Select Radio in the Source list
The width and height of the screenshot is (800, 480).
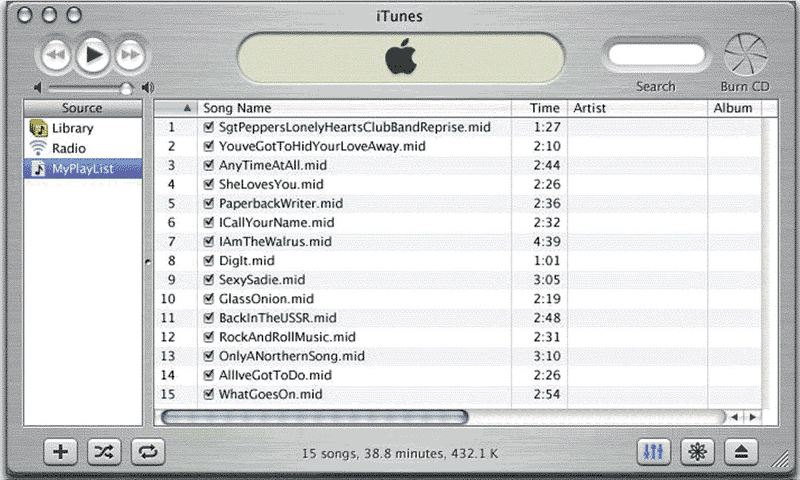point(68,148)
